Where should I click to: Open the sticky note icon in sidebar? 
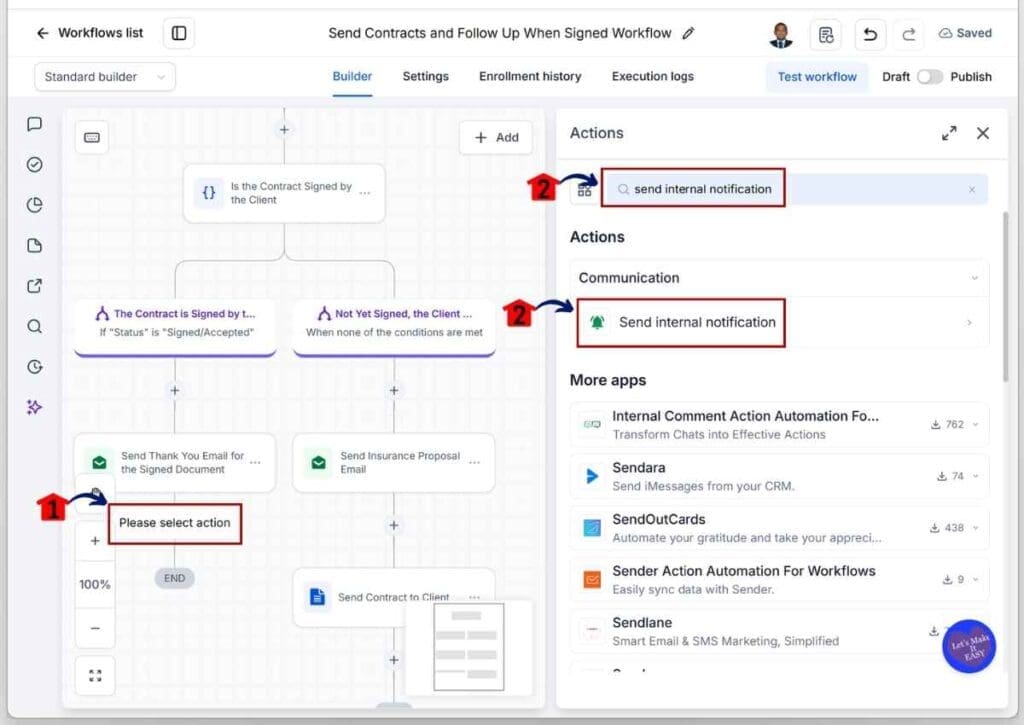[35, 246]
